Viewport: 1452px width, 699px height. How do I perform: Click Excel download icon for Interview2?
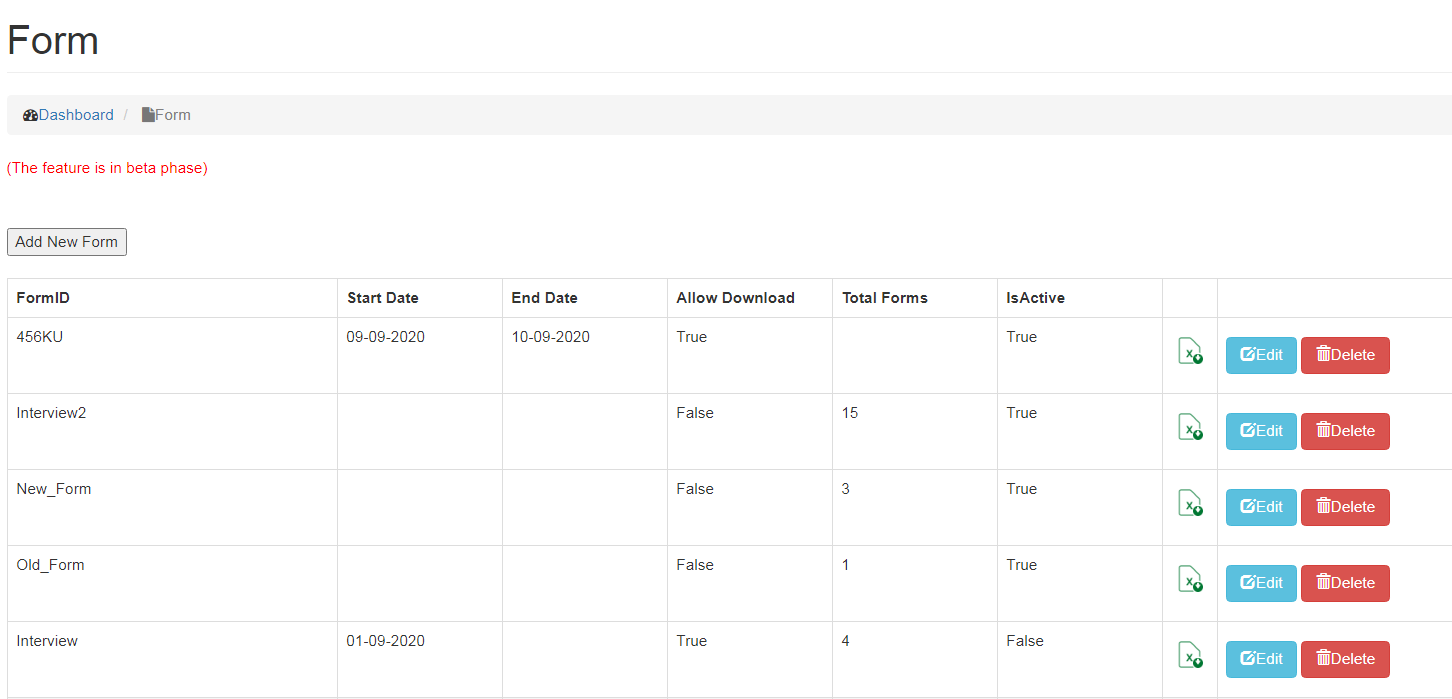click(x=1190, y=428)
